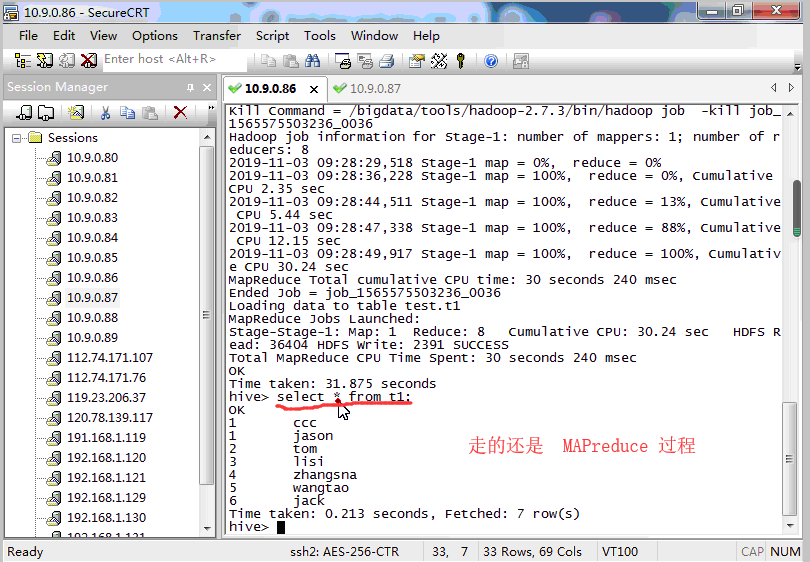Image resolution: width=810 pixels, height=562 pixels.
Task: Select session 10.9.0.80 in Sessions tree
Action: 92,158
